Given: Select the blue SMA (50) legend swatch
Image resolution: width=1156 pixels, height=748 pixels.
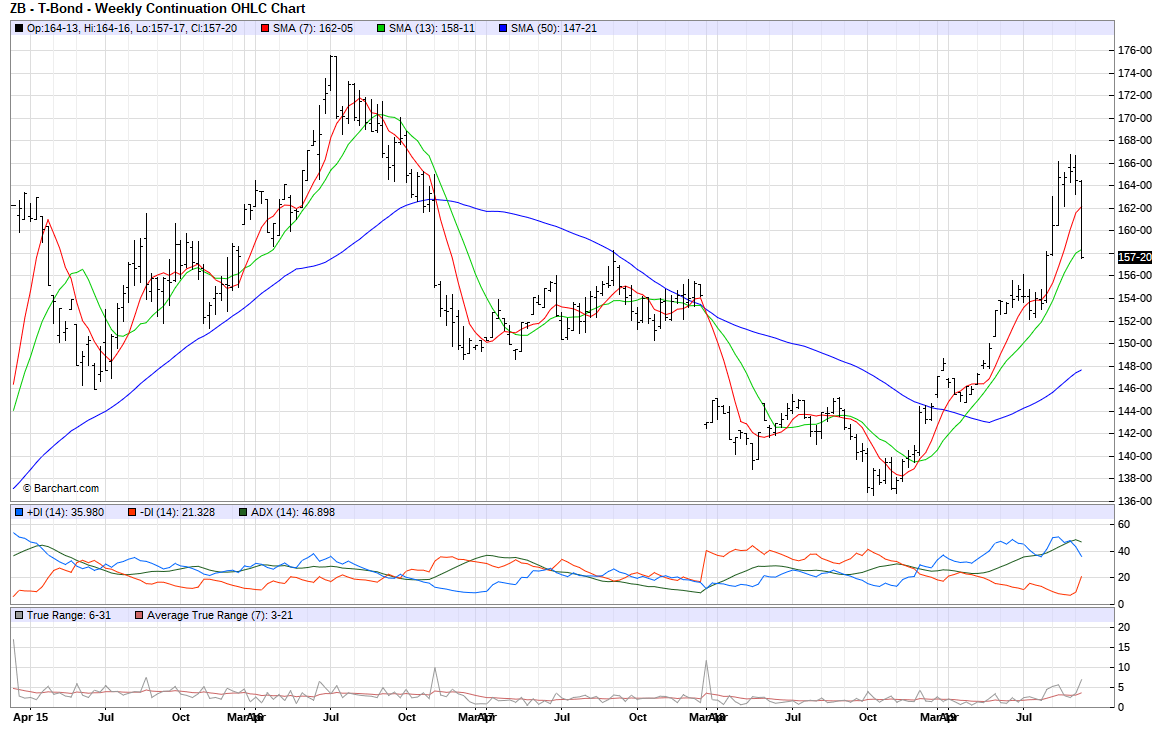Looking at the screenshot, I should coord(502,28).
